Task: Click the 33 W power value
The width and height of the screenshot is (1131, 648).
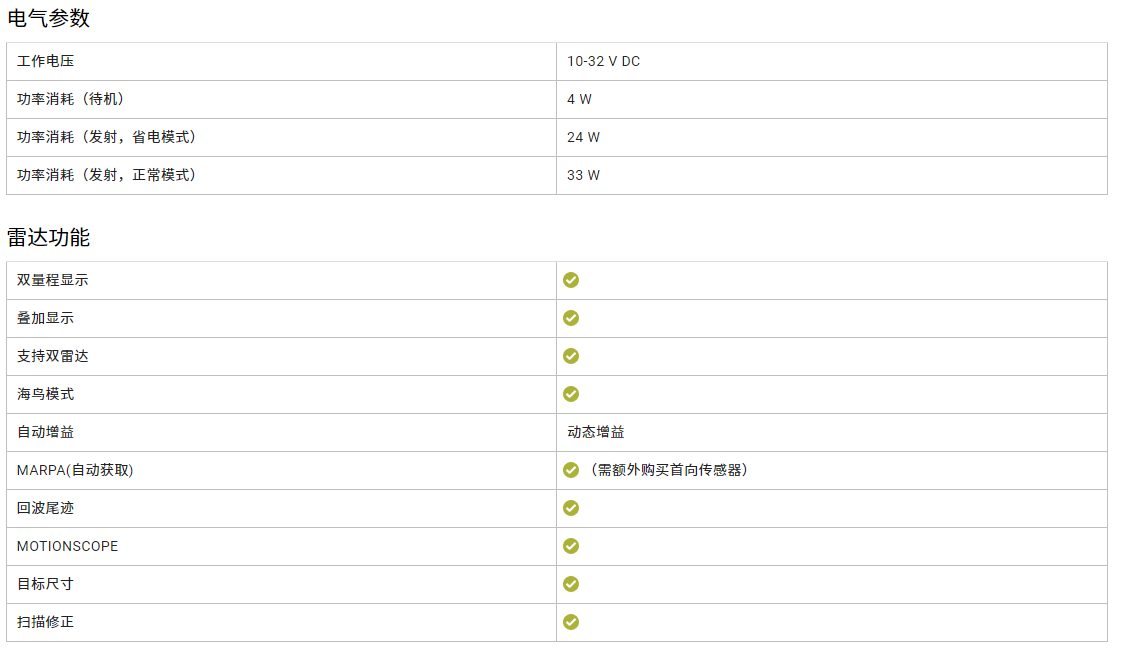Action: point(583,175)
